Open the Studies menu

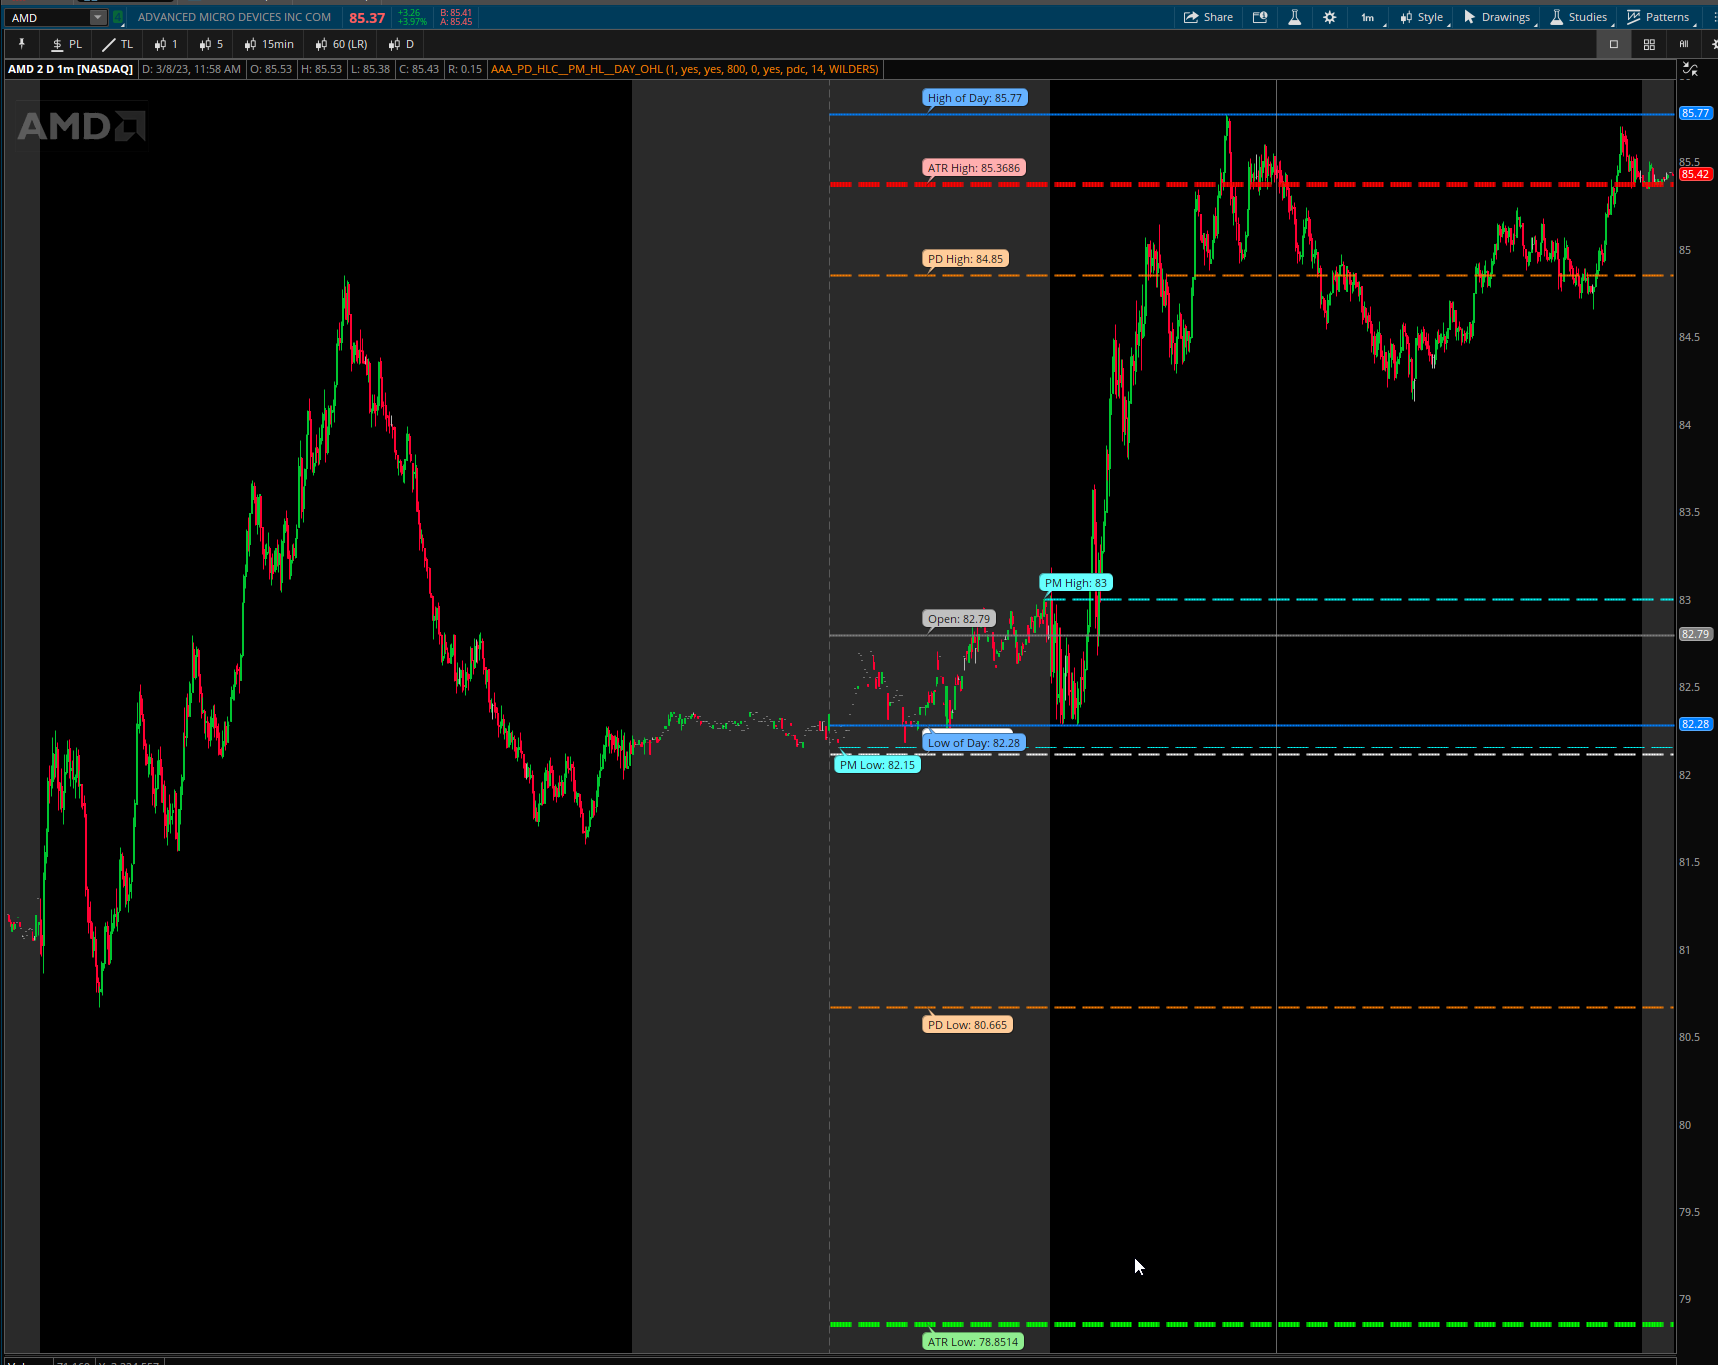click(x=1579, y=17)
